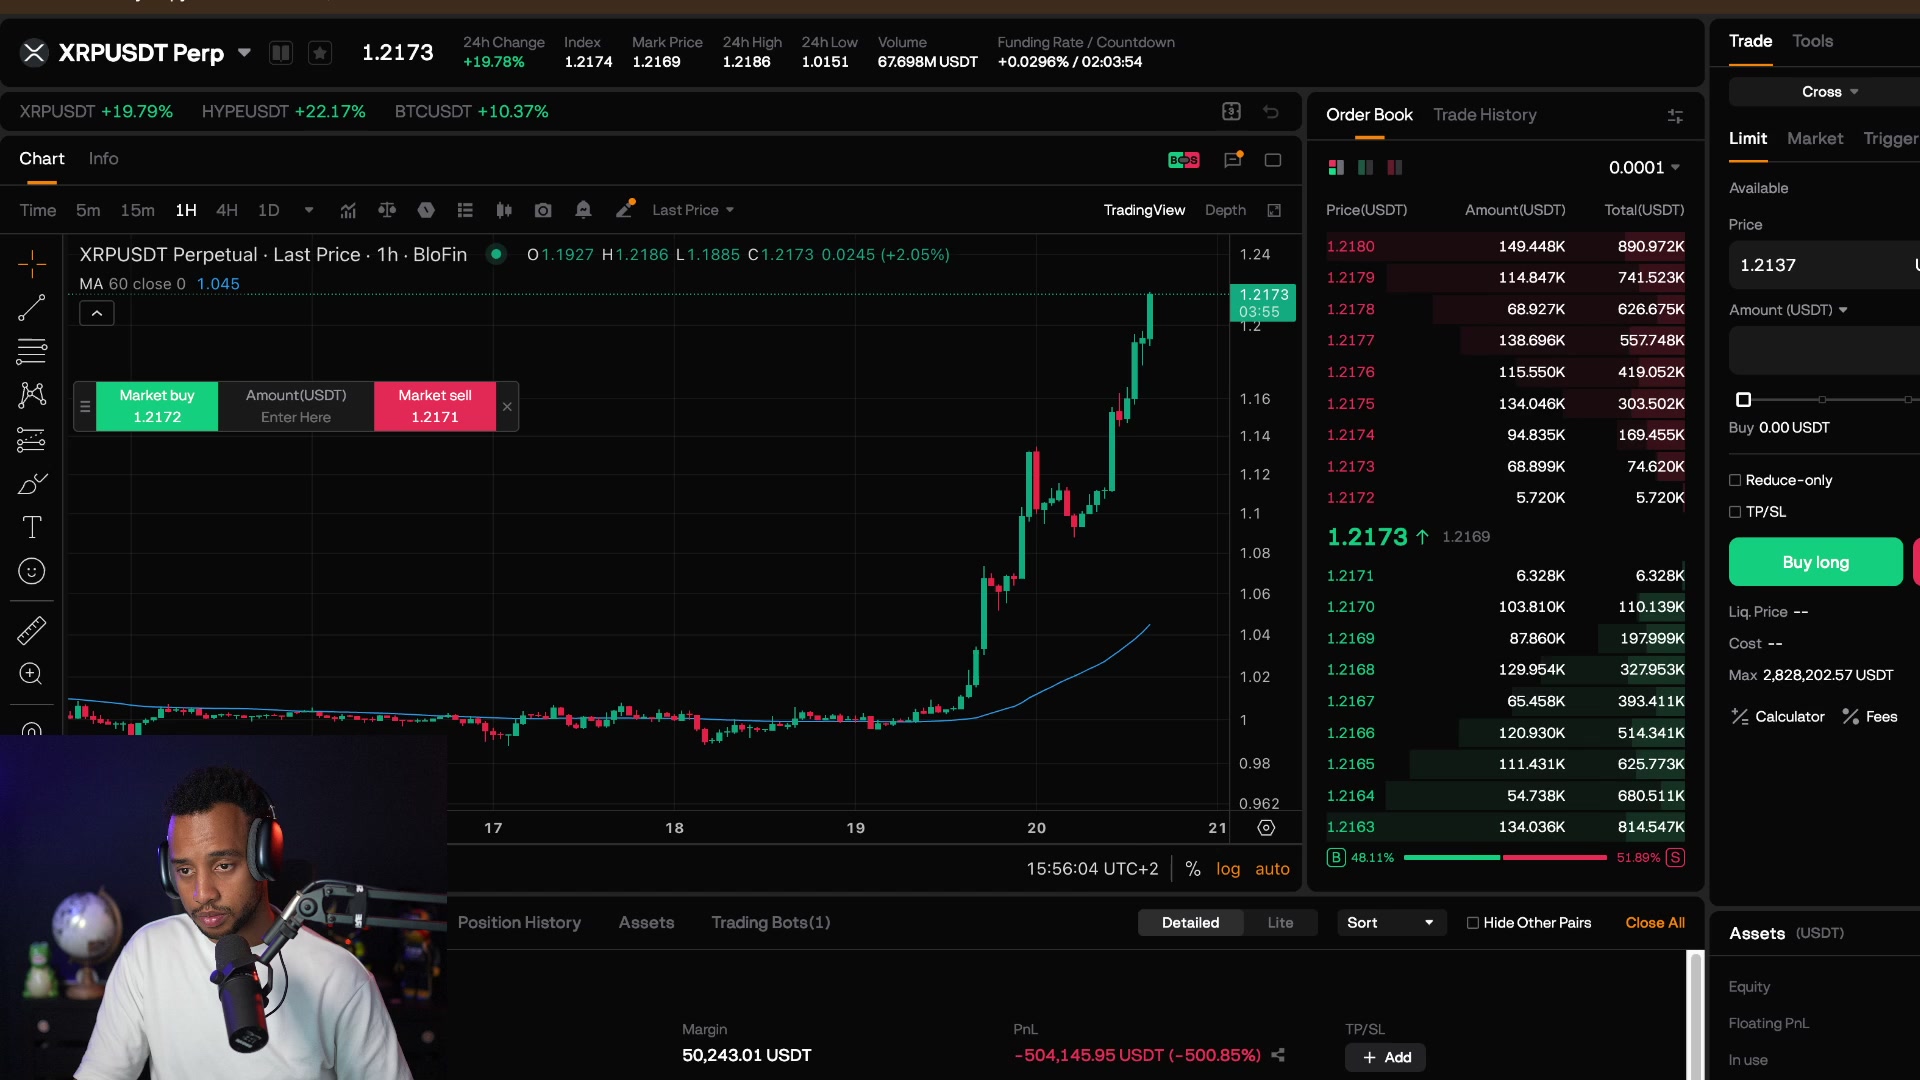Open order book settings sliders icon

point(1675,116)
